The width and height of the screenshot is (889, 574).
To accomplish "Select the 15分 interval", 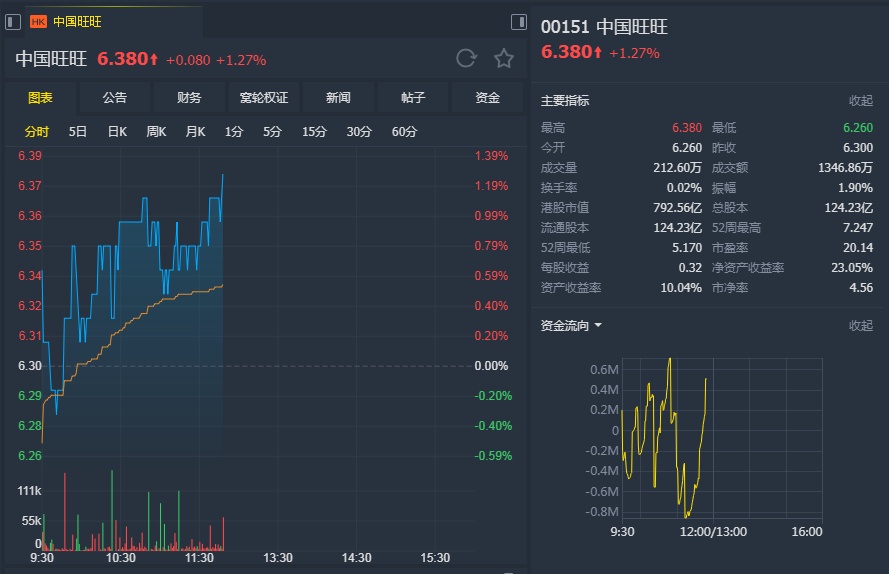I will point(314,132).
